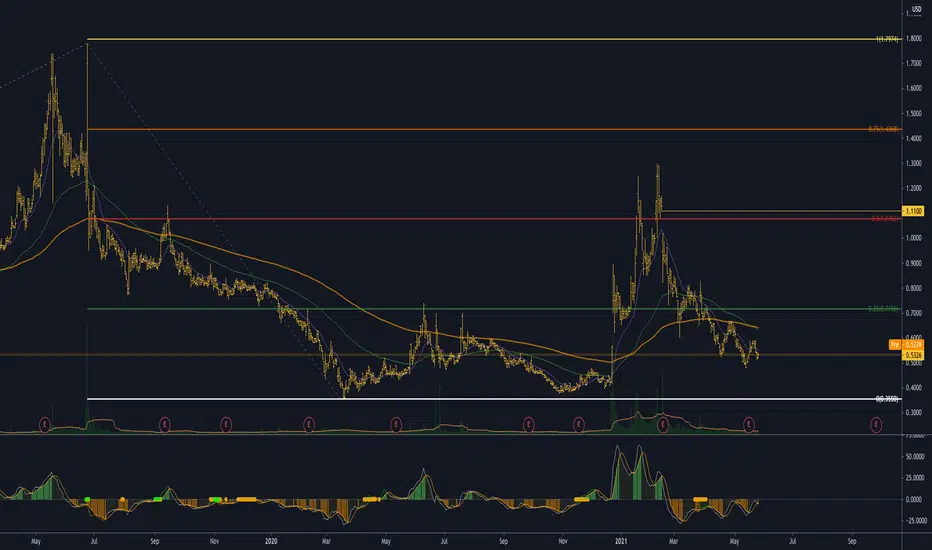Click the 1.3000 tick on price scale
932x550 pixels.
pos(914,163)
